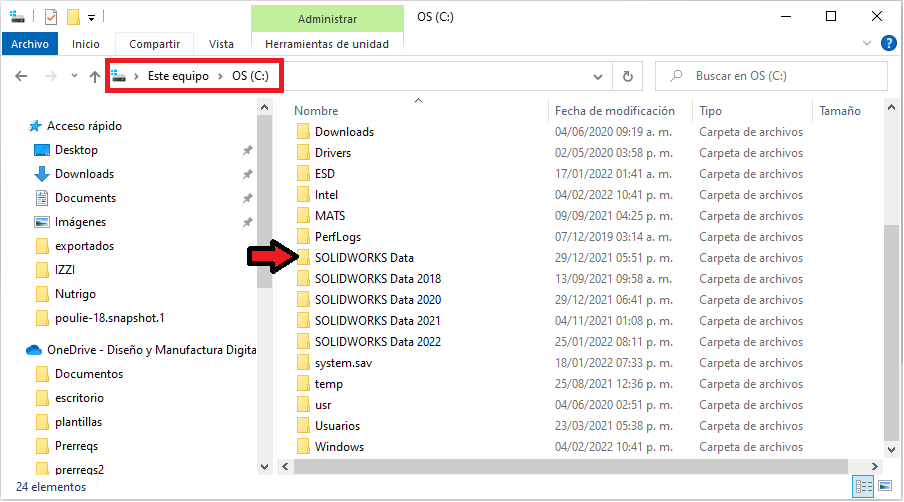Switch to the Inicio ribbon tab
904x502 pixels.
pos(85,44)
